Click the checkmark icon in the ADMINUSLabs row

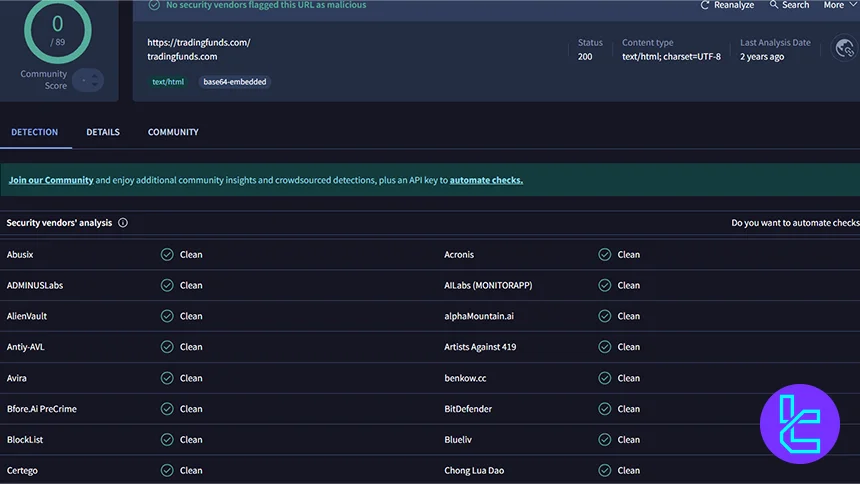[167, 285]
